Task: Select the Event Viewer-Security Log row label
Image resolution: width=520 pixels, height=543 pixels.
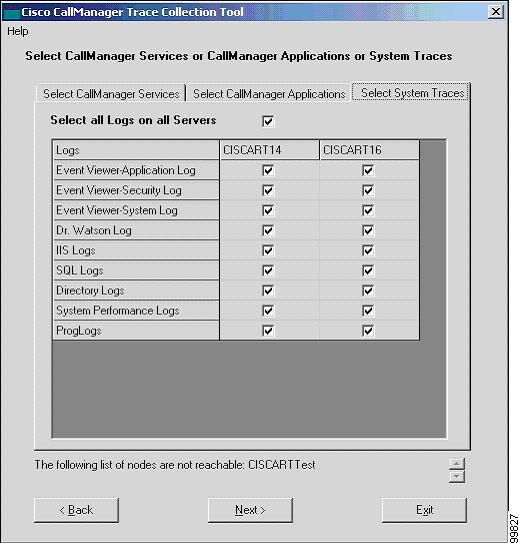Action: click(136, 190)
